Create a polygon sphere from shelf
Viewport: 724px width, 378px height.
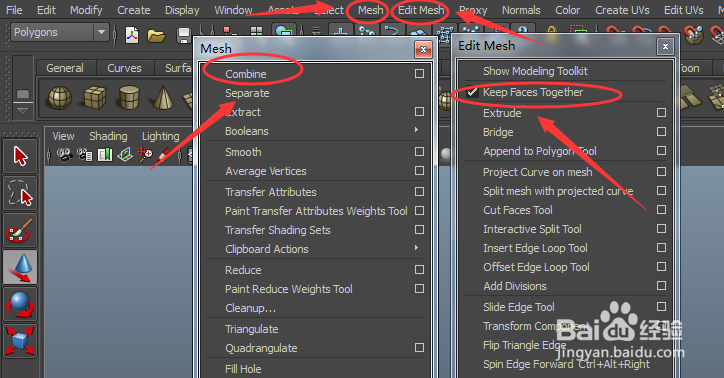(x=60, y=98)
